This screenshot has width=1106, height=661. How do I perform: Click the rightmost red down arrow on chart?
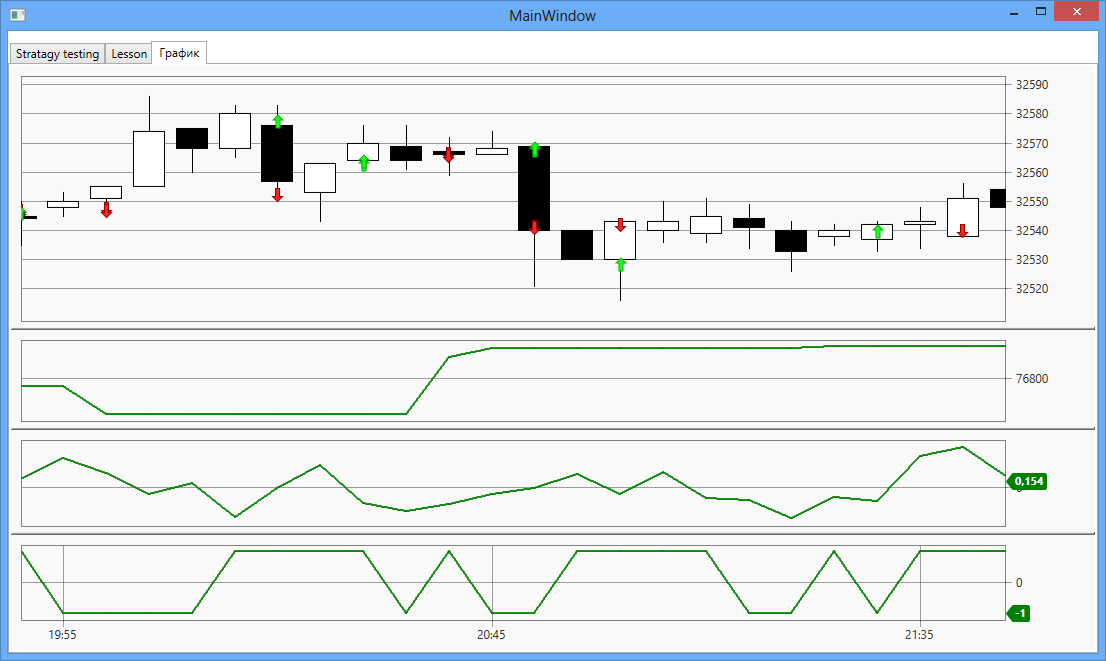(962, 230)
